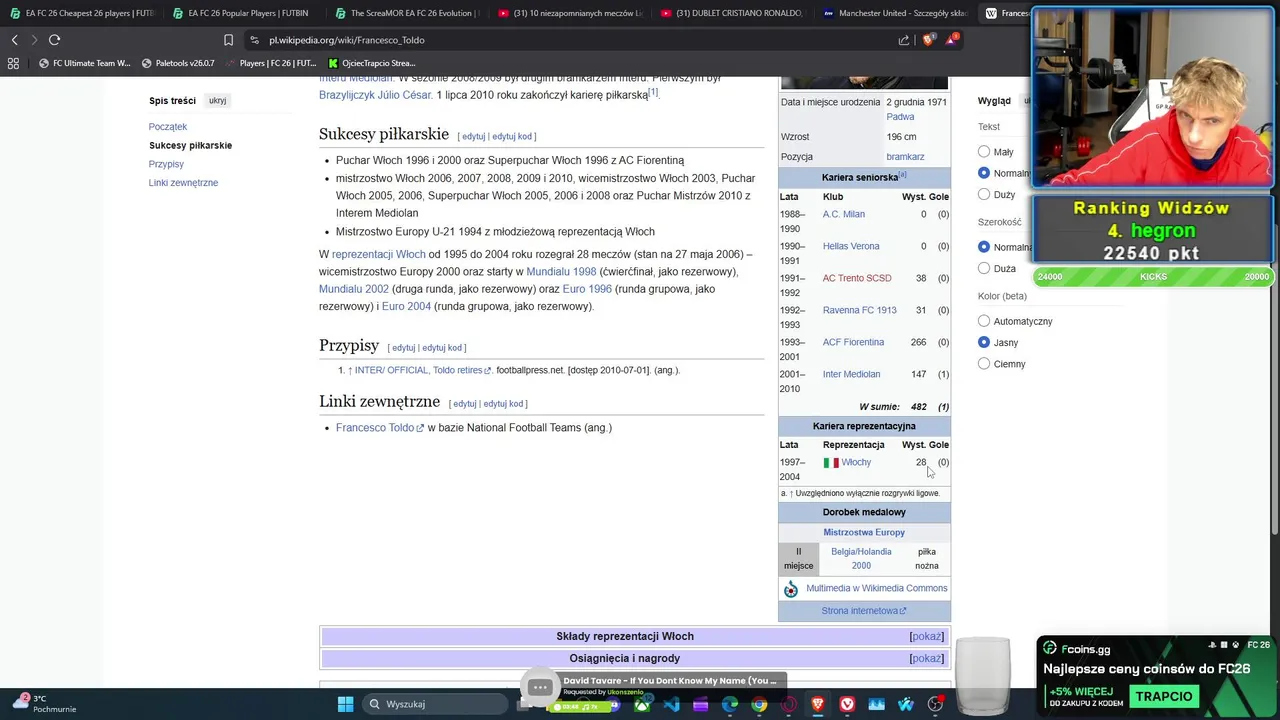Expand 'Składy reprezentacji Włoch' with pokaż

[927, 636]
